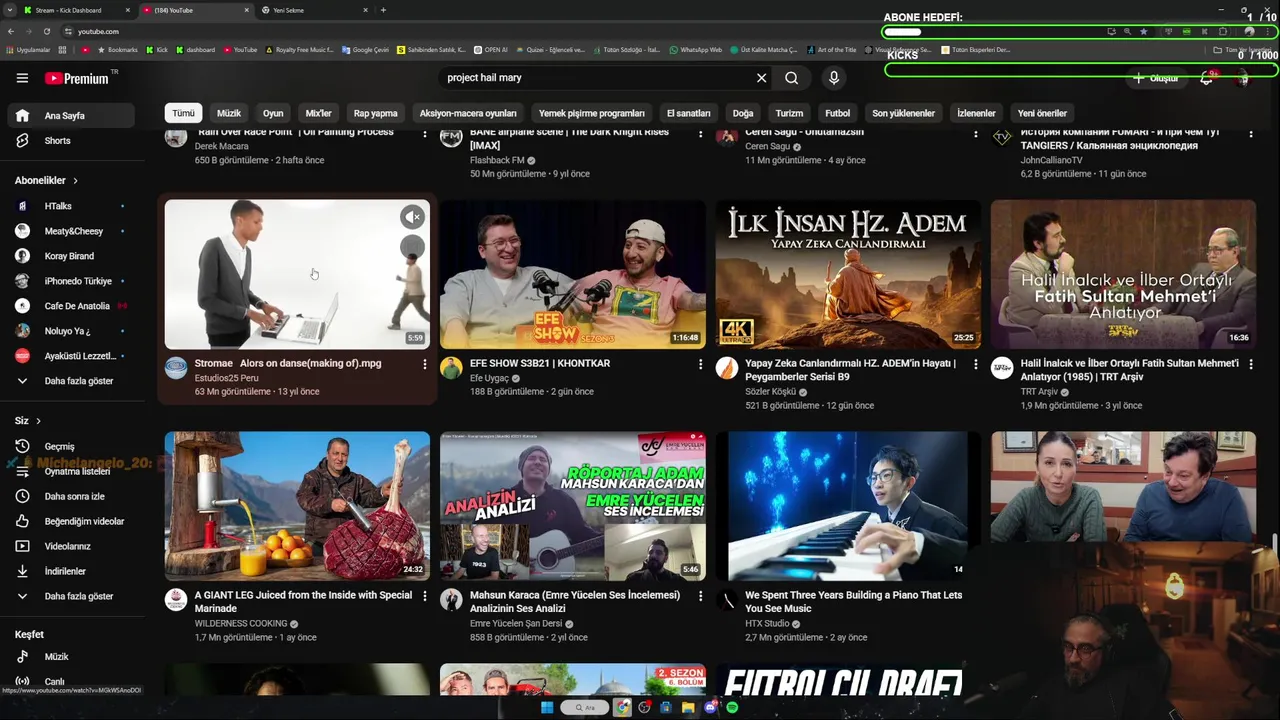The height and width of the screenshot is (720, 1280).
Task: Open Windows Start menu
Action: point(547,708)
